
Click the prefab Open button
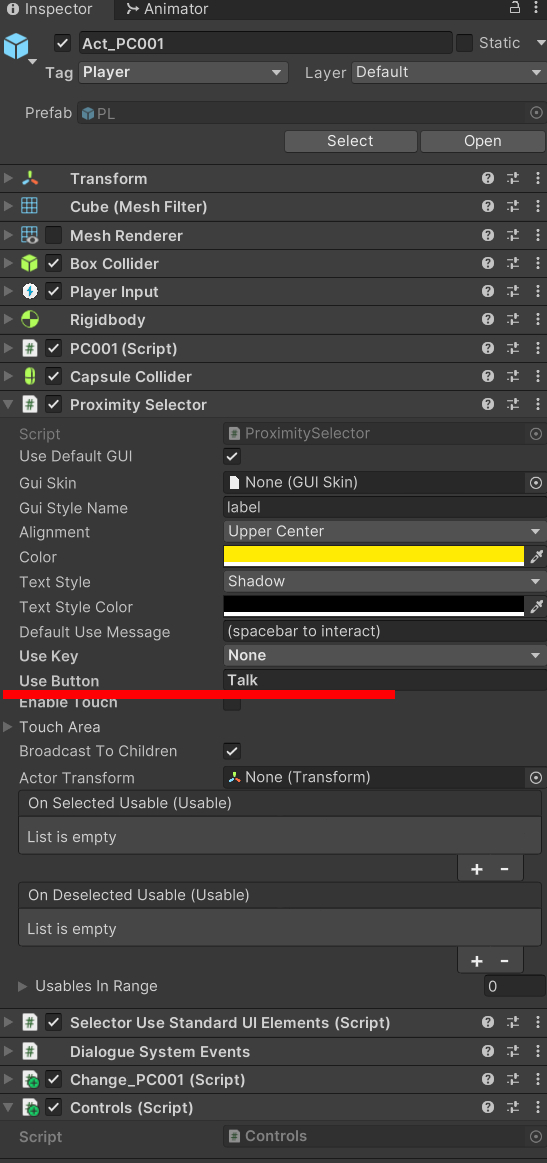[482, 141]
